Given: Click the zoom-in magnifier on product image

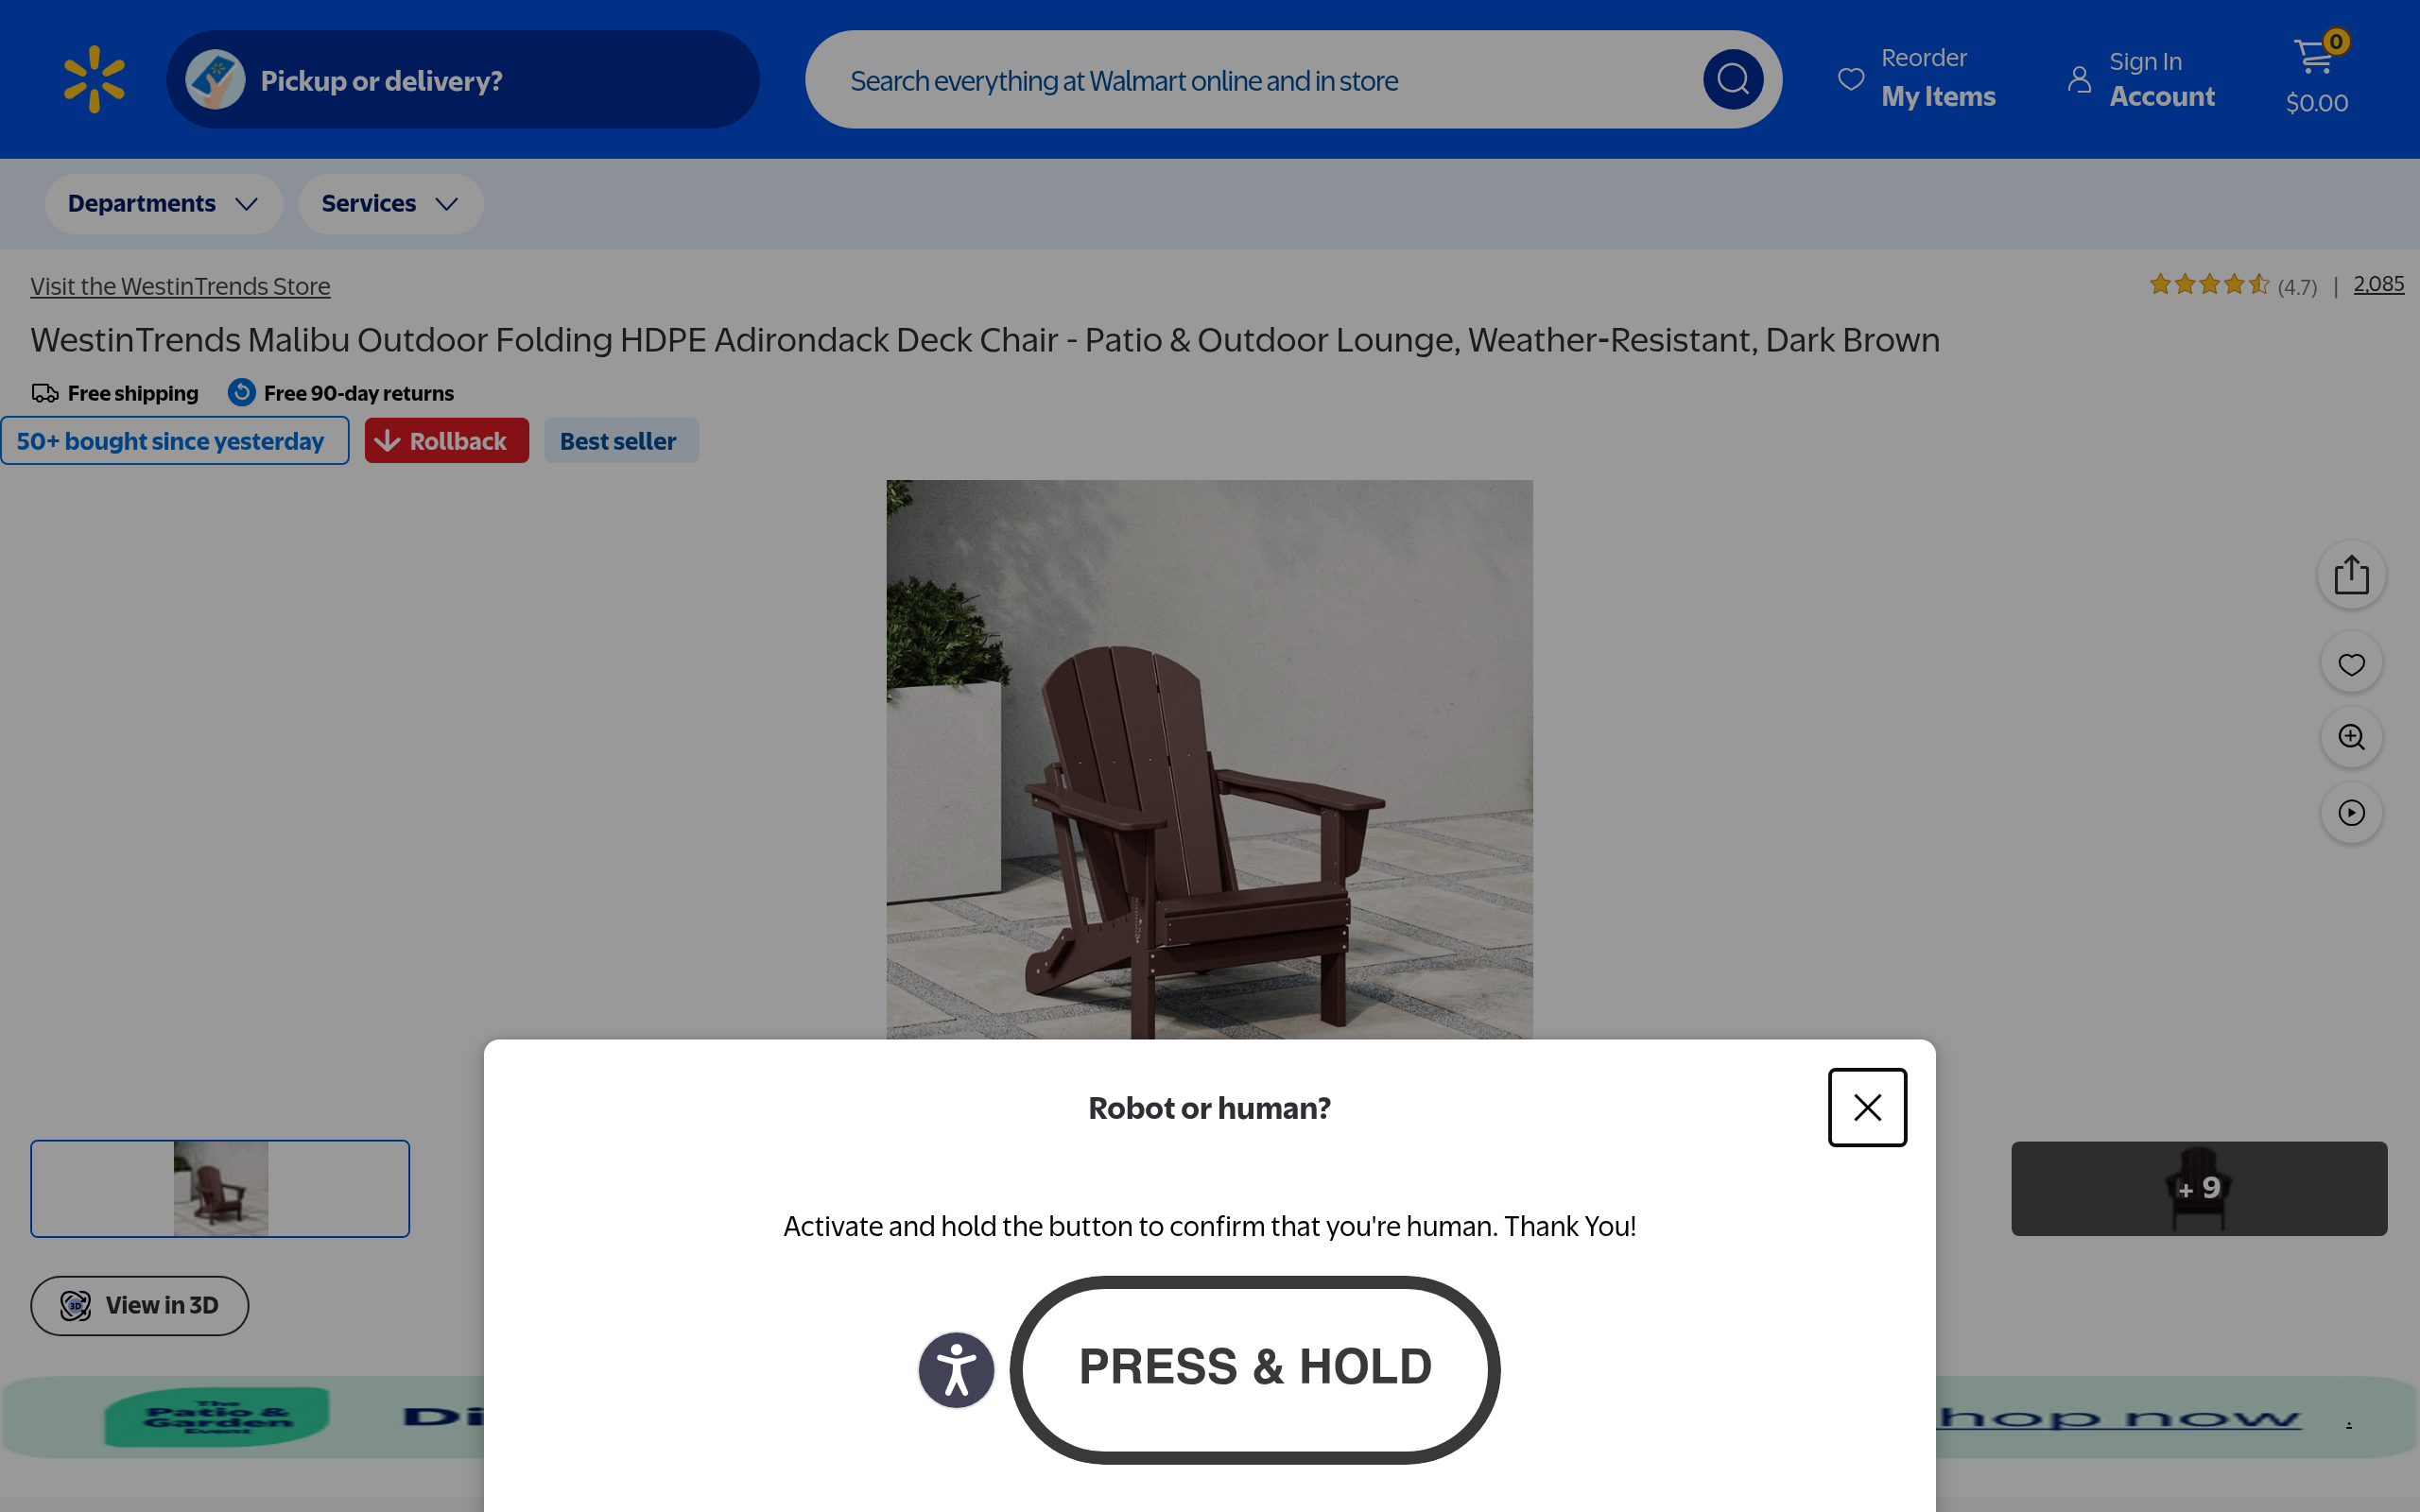Looking at the screenshot, I should 2351,737.
